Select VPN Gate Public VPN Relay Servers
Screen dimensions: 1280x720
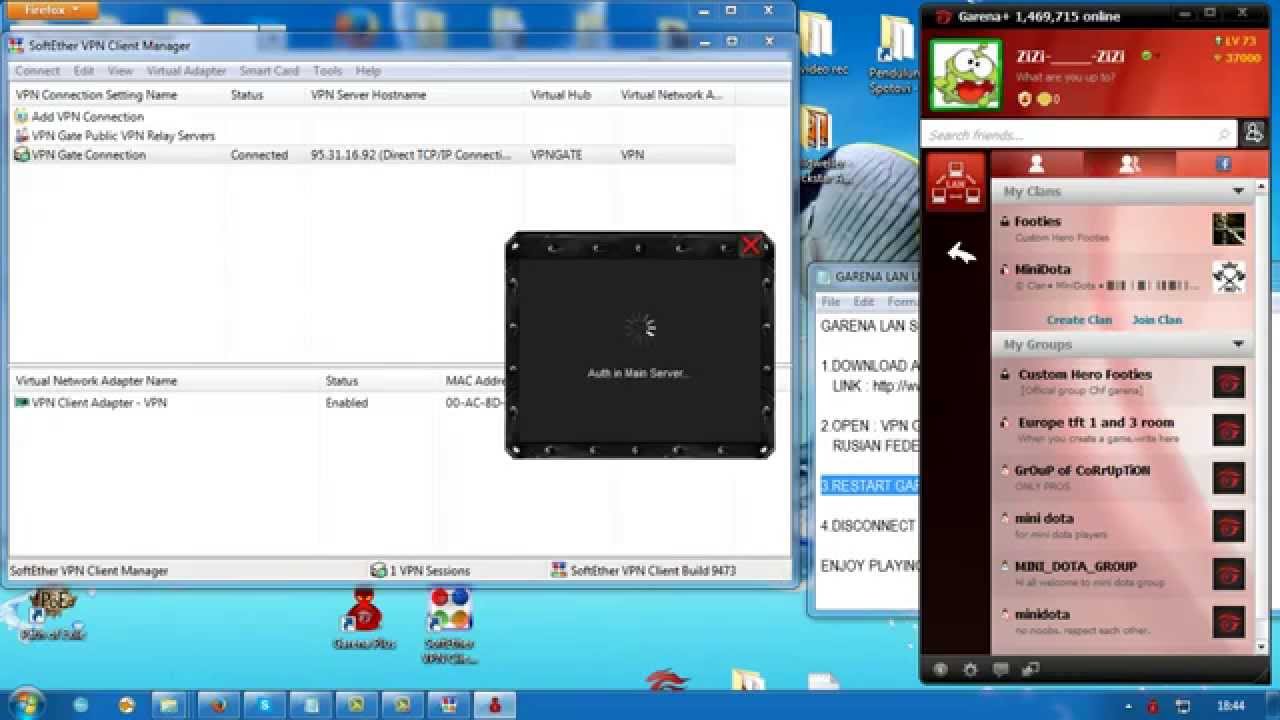[114, 136]
